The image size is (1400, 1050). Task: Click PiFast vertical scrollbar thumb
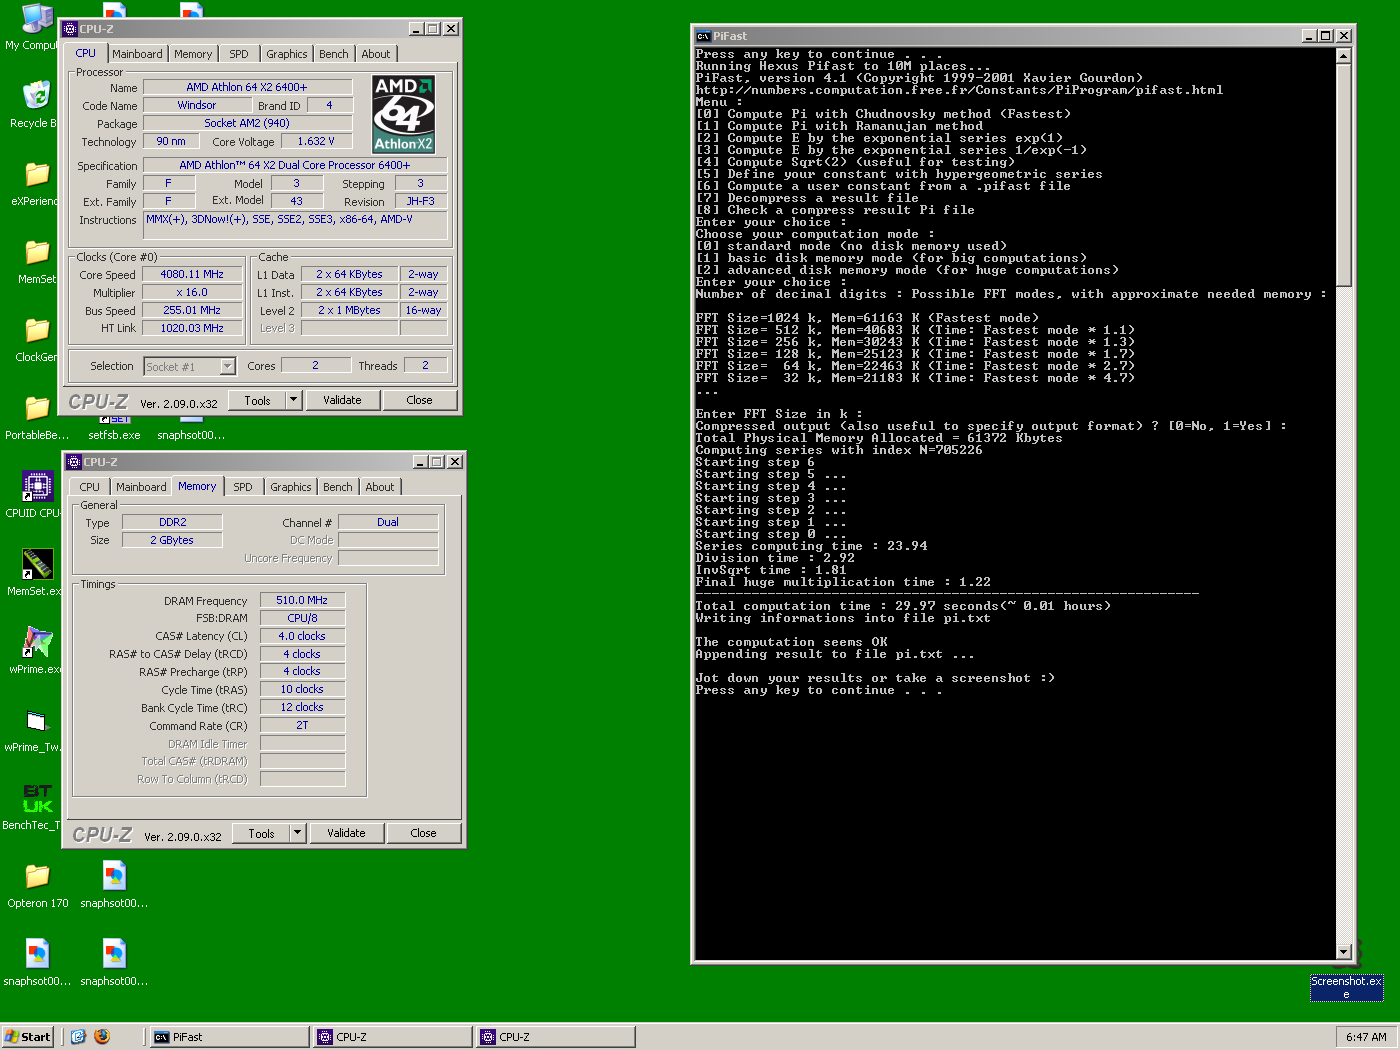pos(1344,174)
